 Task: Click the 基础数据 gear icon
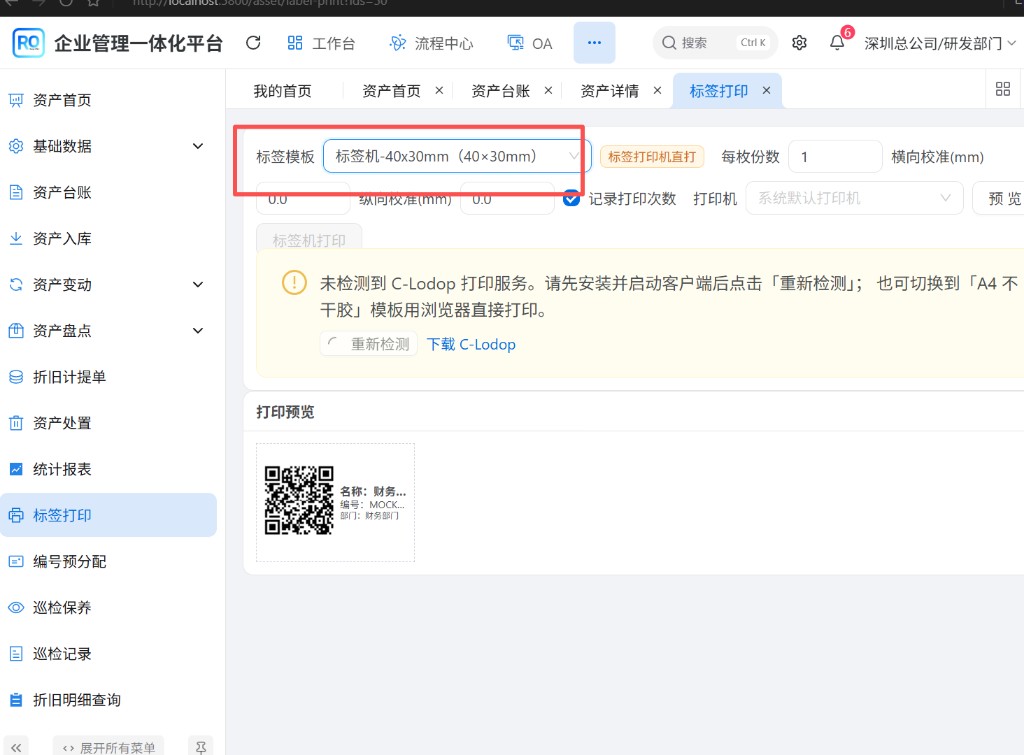click(x=16, y=146)
